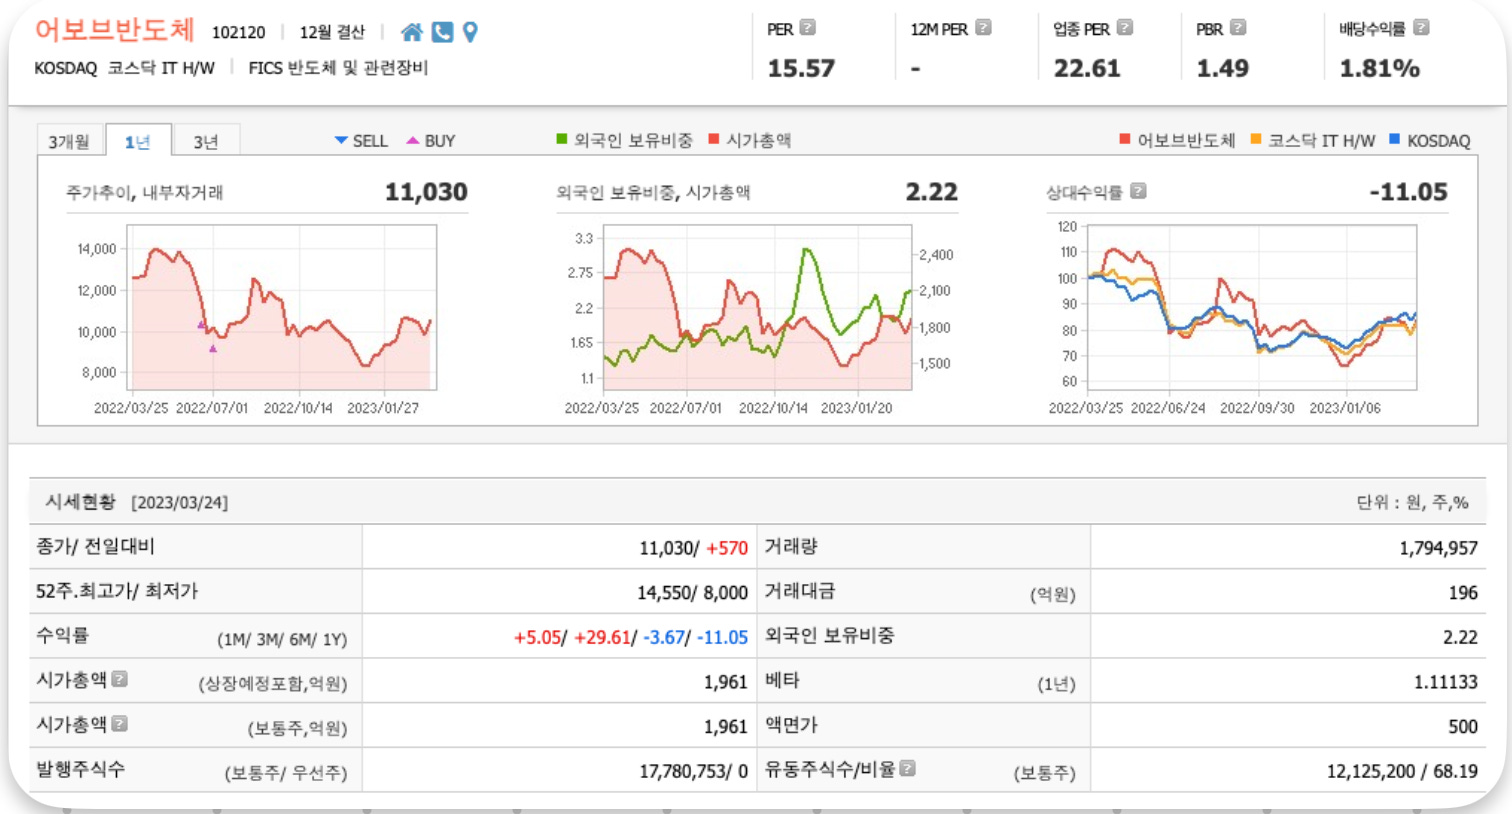This screenshot has width=1512, height=814.
Task: Click the 외국인 보유비중, 시가총액 chart
Action: tap(758, 307)
